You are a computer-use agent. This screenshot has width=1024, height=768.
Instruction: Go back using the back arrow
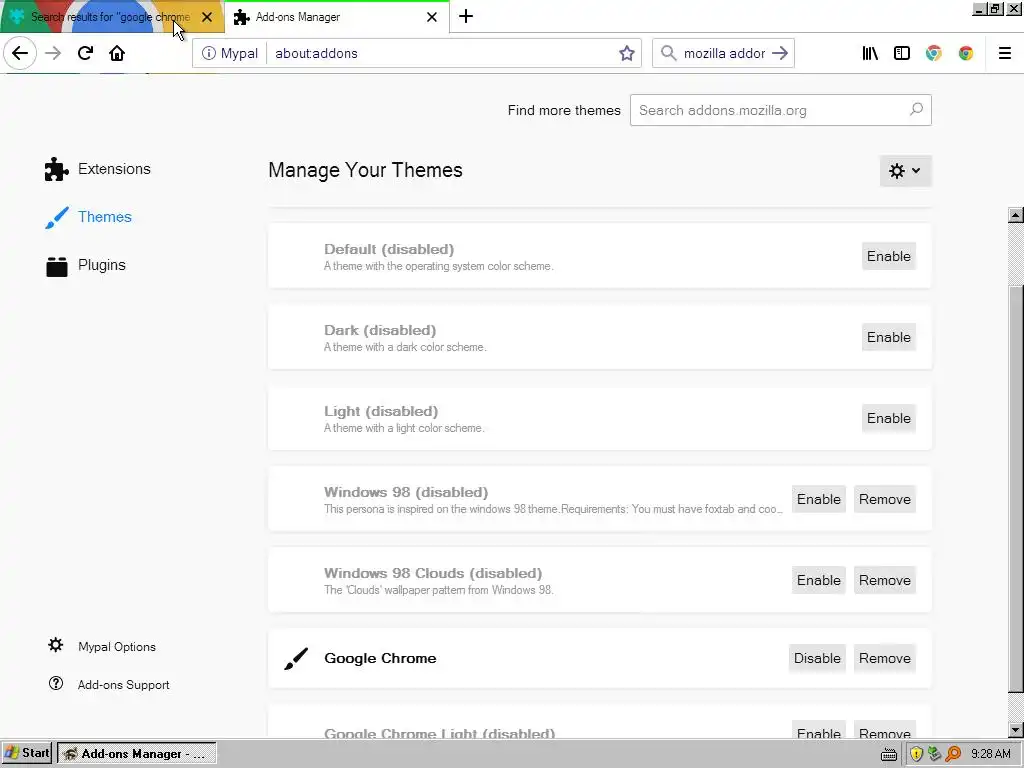[x=20, y=53]
